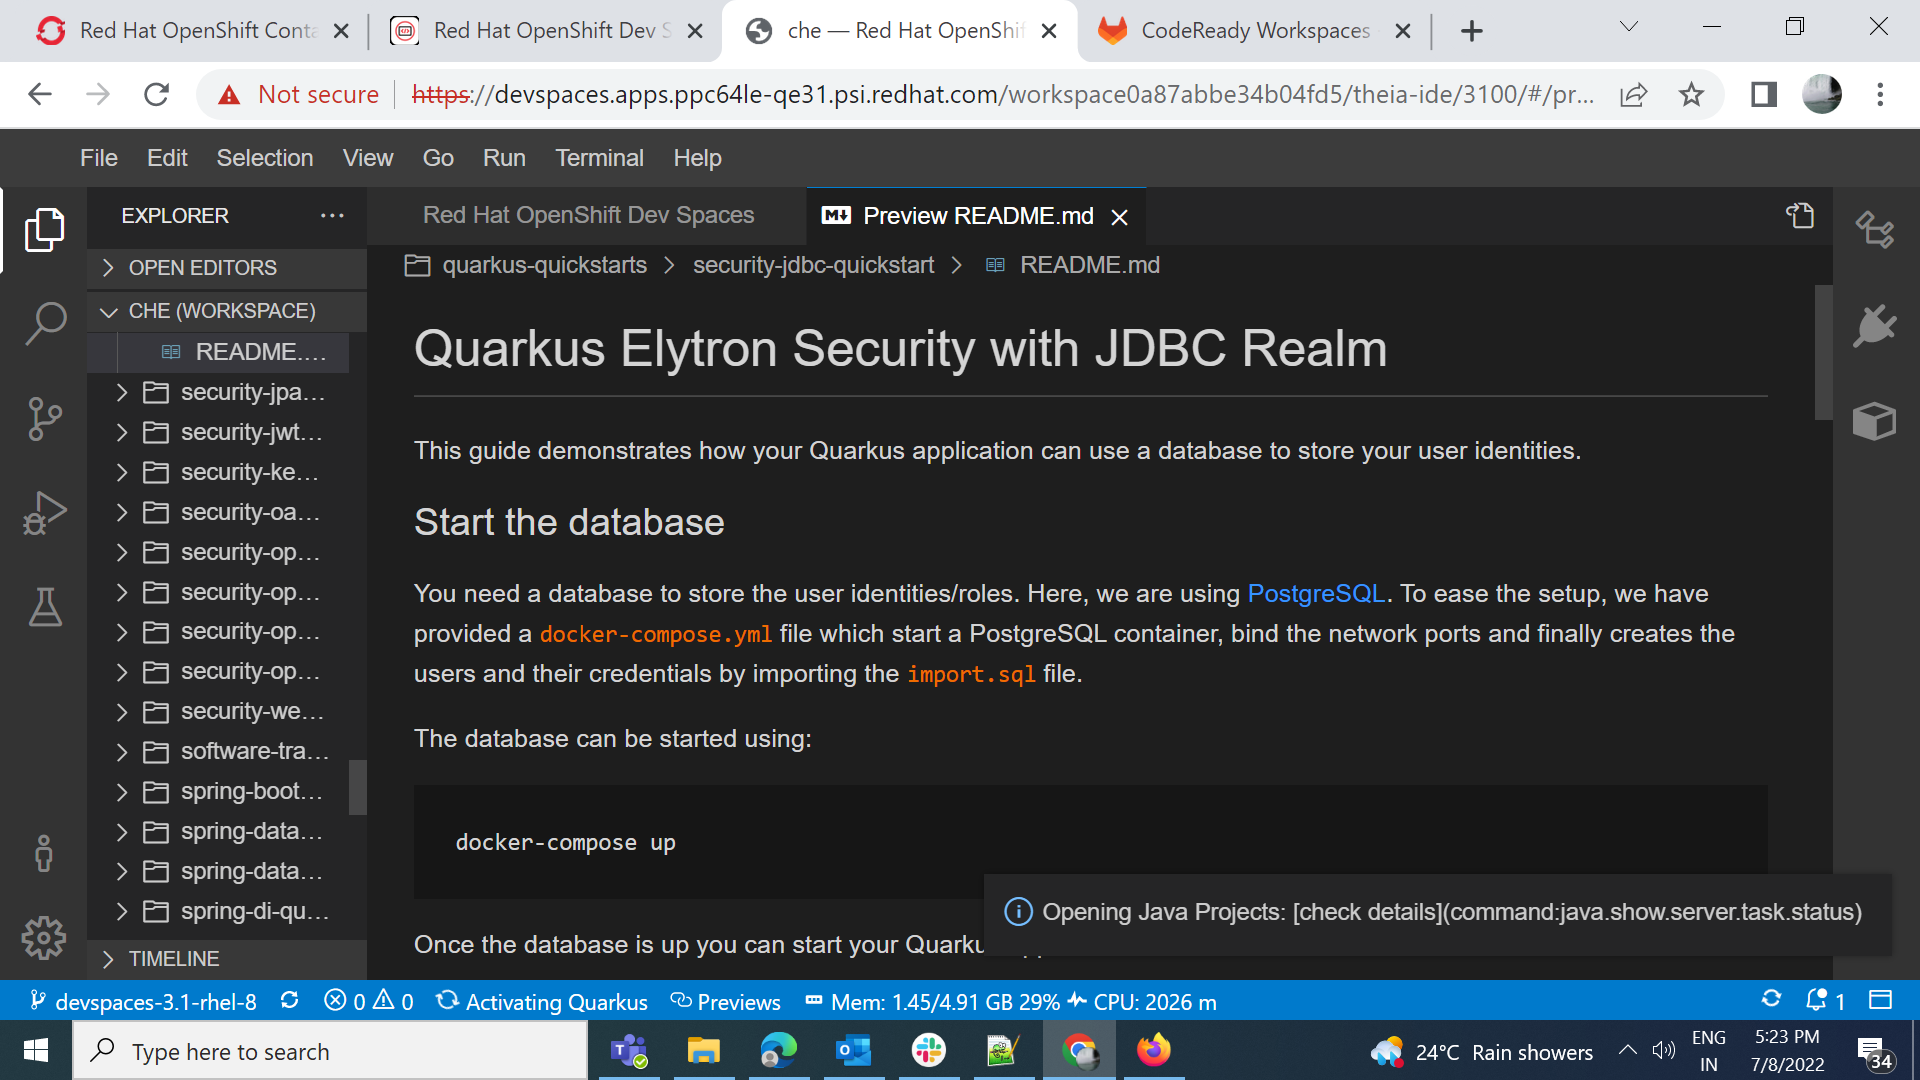Open the Test flask view icon

coord(44,607)
